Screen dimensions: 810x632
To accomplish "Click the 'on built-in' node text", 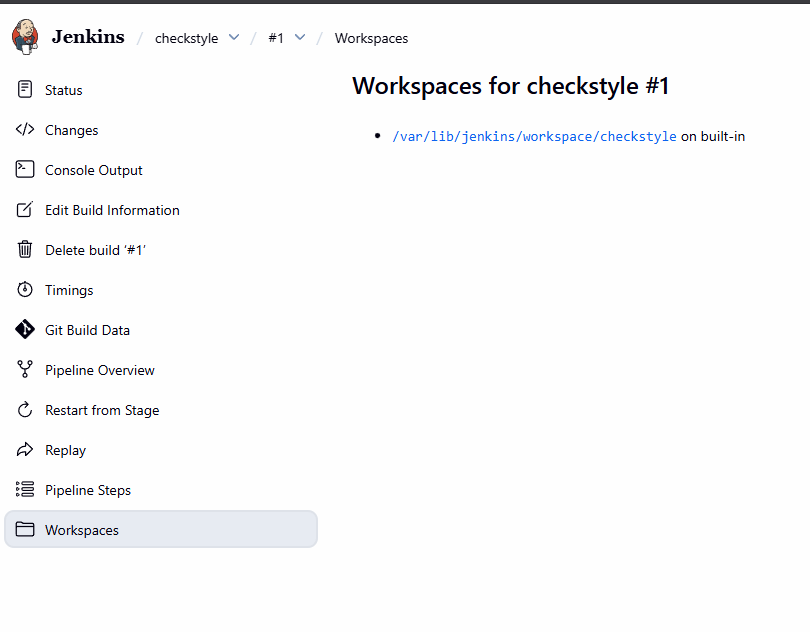I will coord(713,136).
